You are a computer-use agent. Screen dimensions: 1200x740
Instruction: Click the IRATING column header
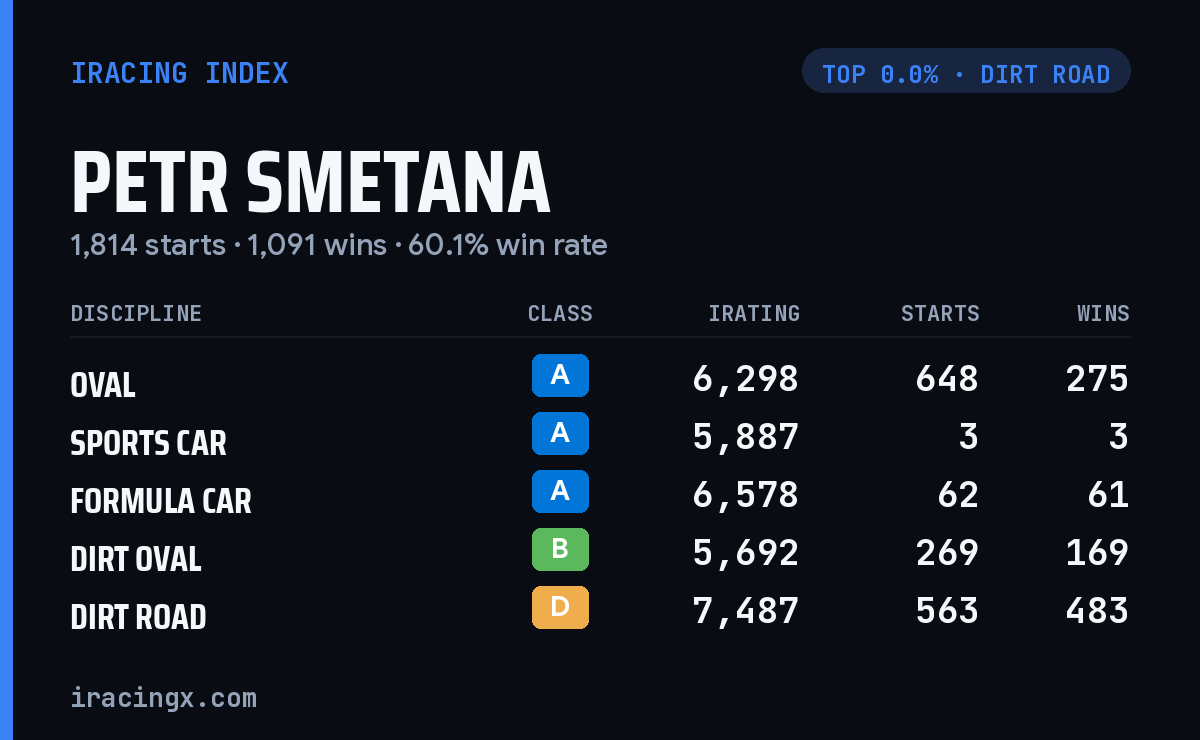[x=754, y=313]
